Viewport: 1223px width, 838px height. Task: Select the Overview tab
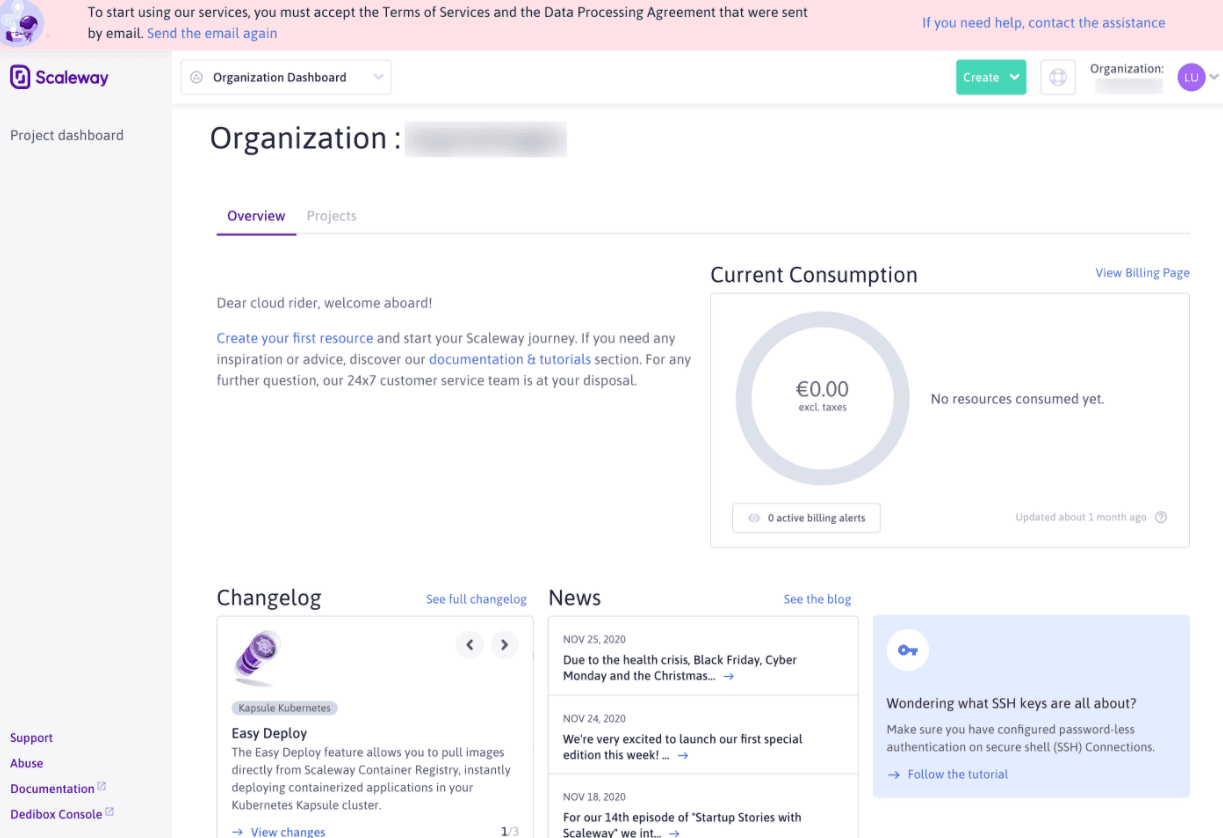(256, 216)
